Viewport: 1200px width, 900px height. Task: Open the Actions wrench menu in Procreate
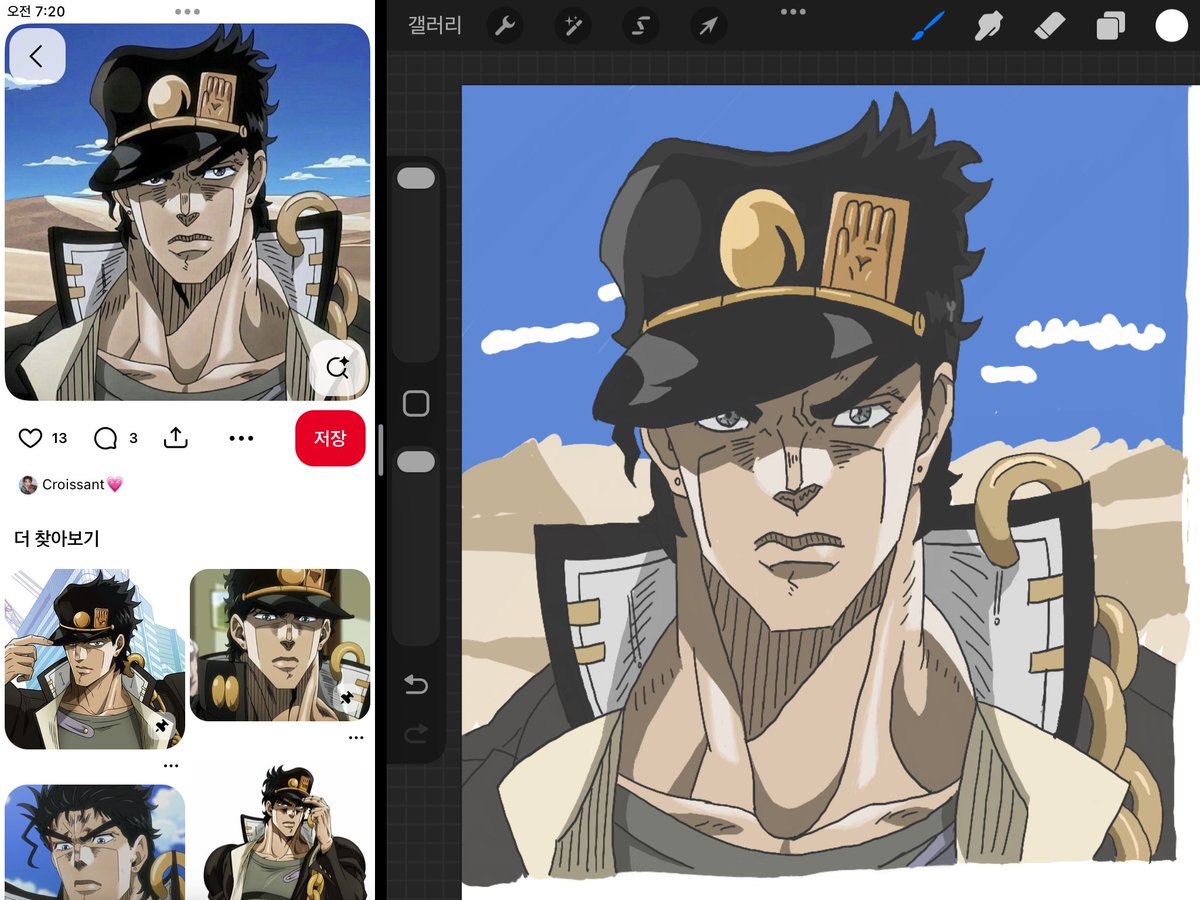pyautogui.click(x=505, y=26)
